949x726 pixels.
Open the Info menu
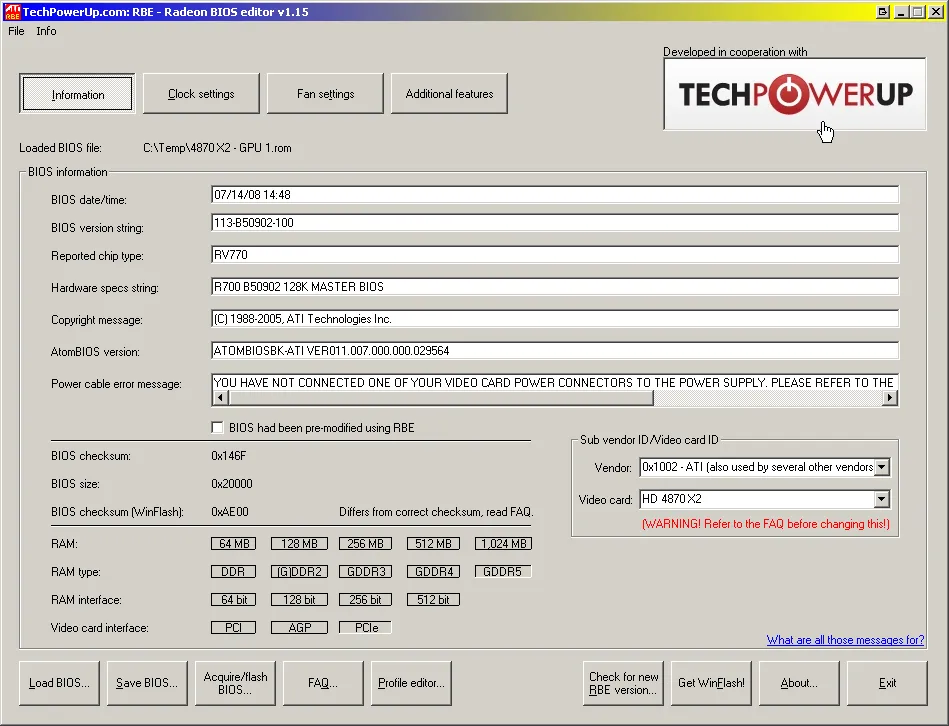pyautogui.click(x=46, y=31)
